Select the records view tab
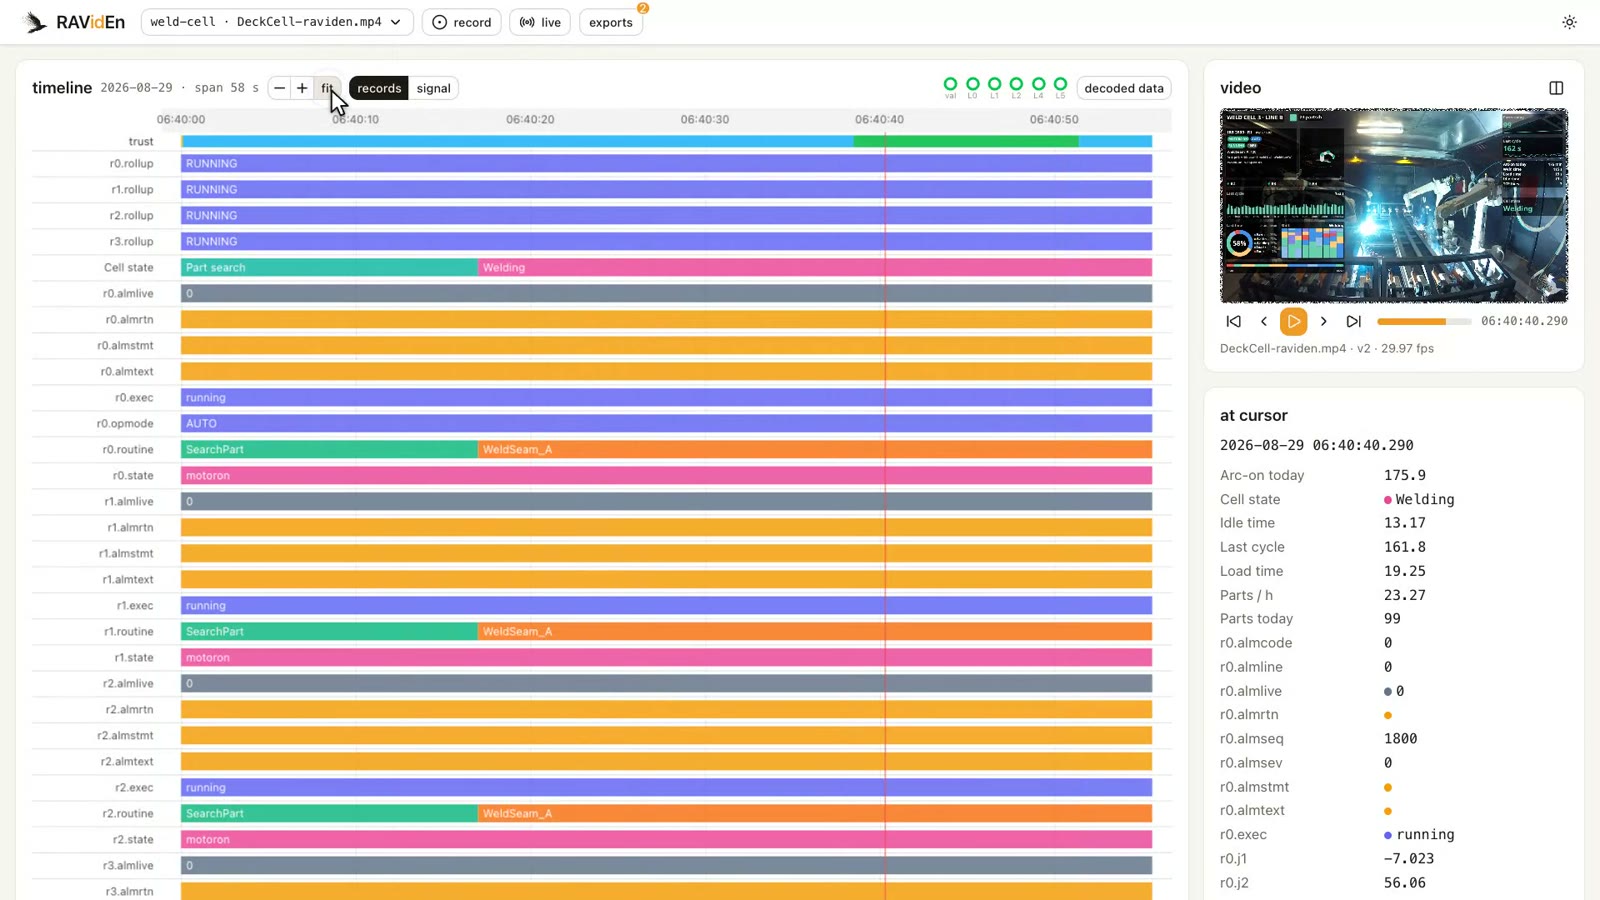Screen dimensions: 1600x900 379,88
